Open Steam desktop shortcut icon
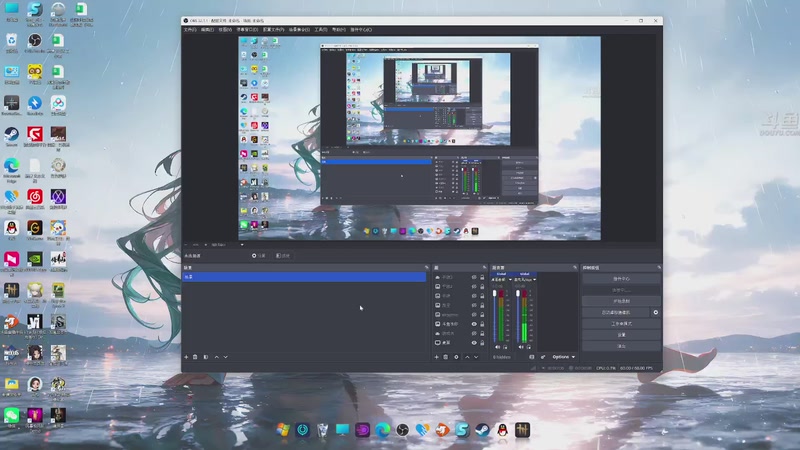Image resolution: width=800 pixels, height=450 pixels. click(x=11, y=135)
